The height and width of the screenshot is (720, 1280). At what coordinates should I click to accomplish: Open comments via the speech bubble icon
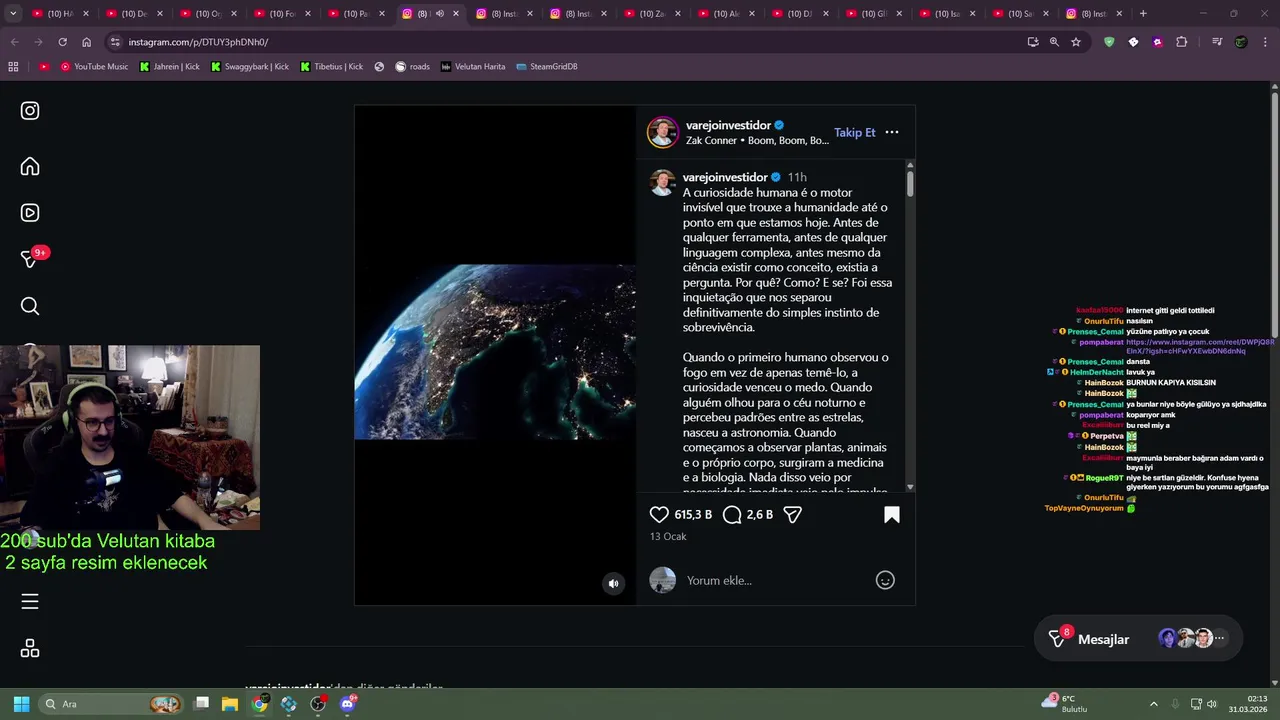coord(732,514)
